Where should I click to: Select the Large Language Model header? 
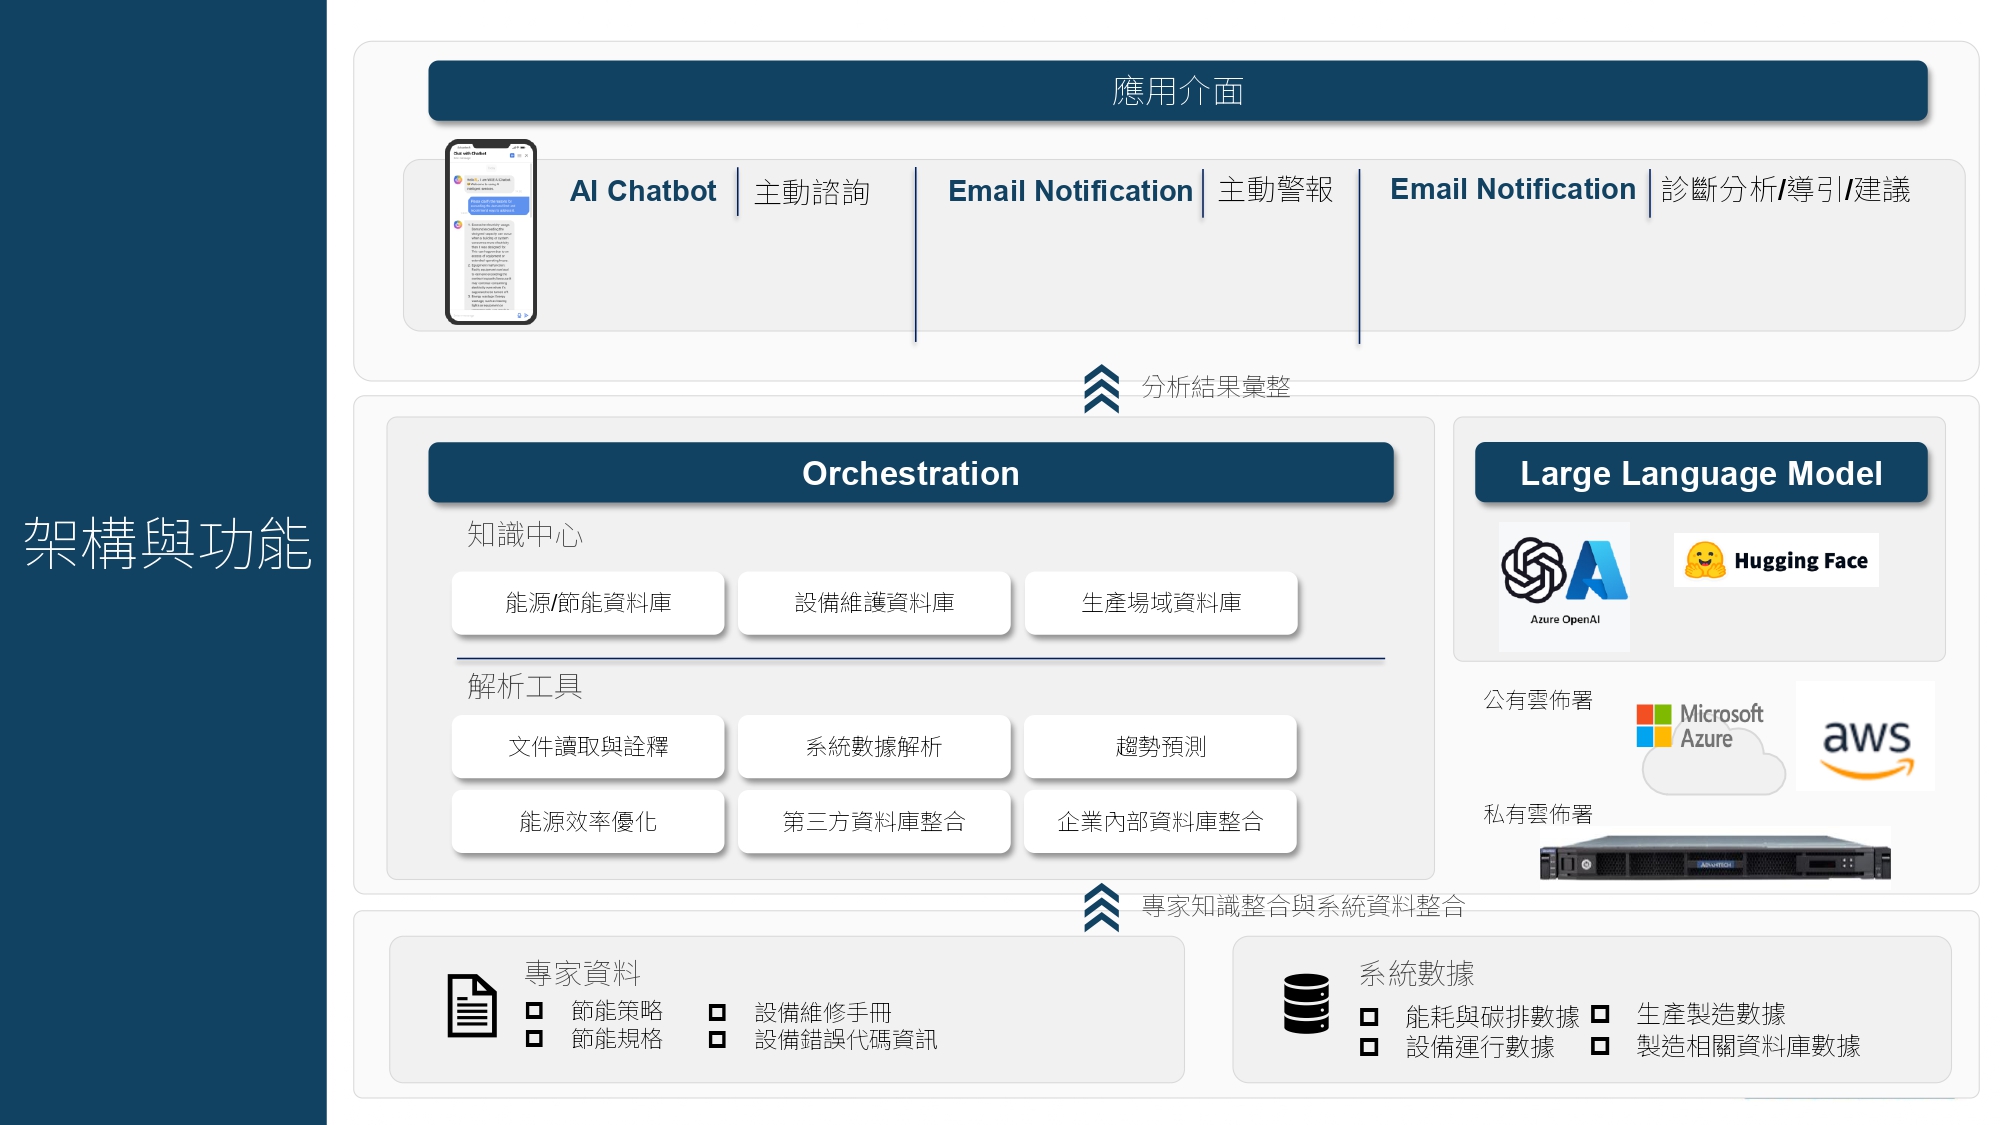(x=1700, y=473)
